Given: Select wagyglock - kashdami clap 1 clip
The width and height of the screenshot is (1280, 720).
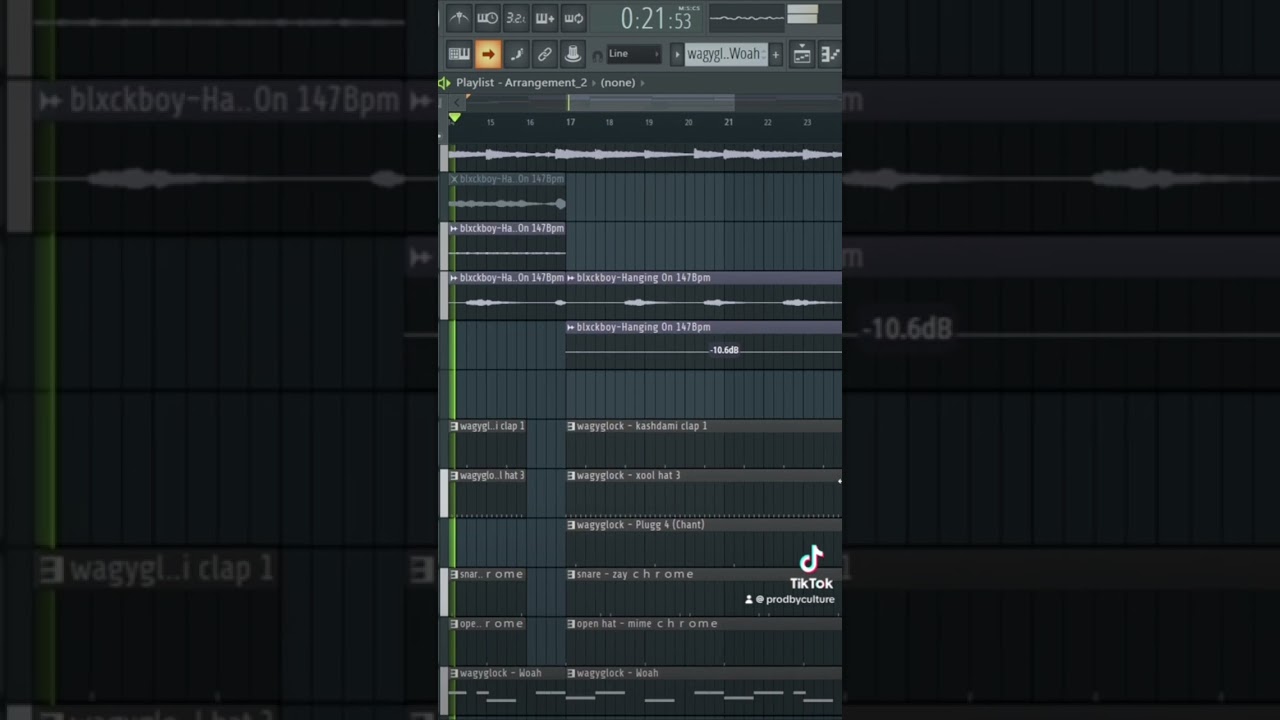Looking at the screenshot, I should click(704, 443).
